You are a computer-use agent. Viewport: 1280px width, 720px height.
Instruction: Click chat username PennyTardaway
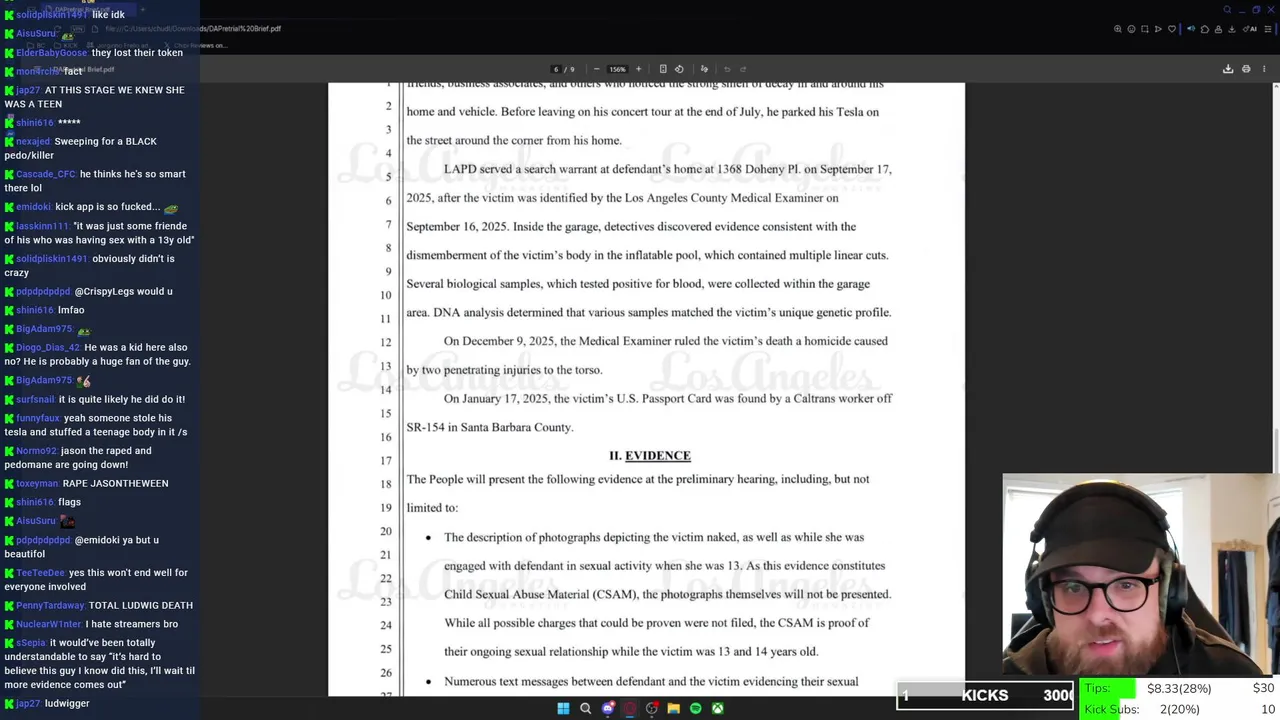coord(50,605)
